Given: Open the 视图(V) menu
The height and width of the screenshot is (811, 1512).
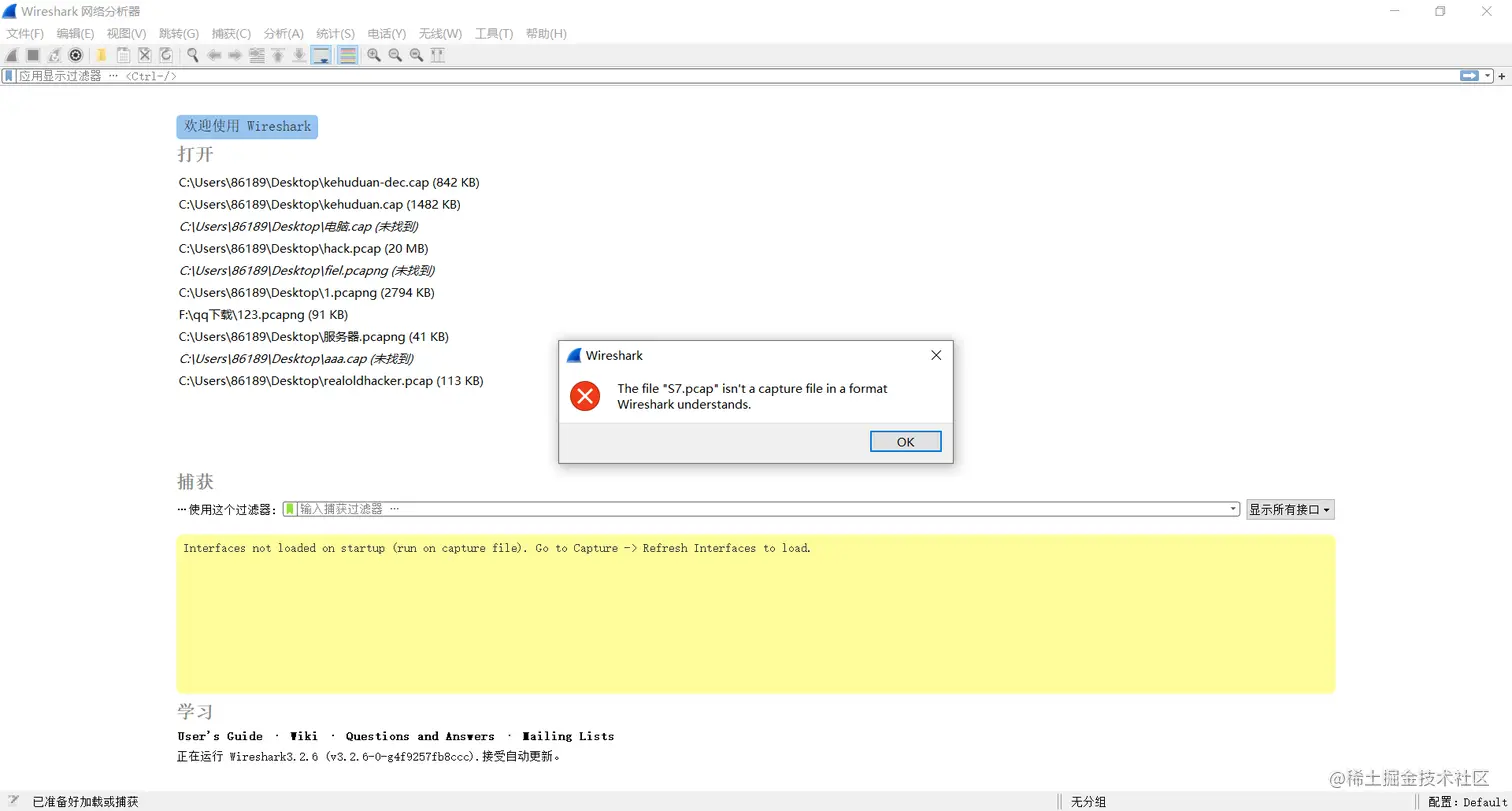Looking at the screenshot, I should pos(126,33).
